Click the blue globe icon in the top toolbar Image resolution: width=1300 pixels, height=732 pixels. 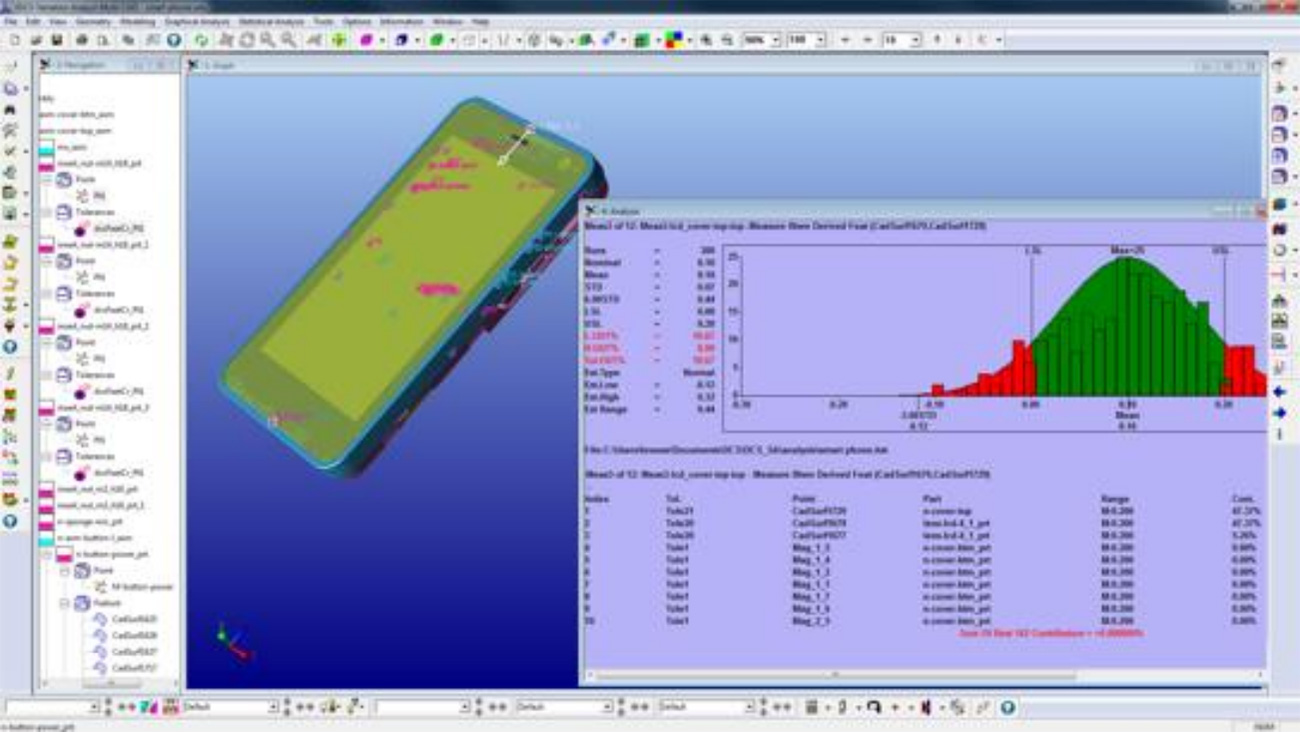[x=174, y=41]
